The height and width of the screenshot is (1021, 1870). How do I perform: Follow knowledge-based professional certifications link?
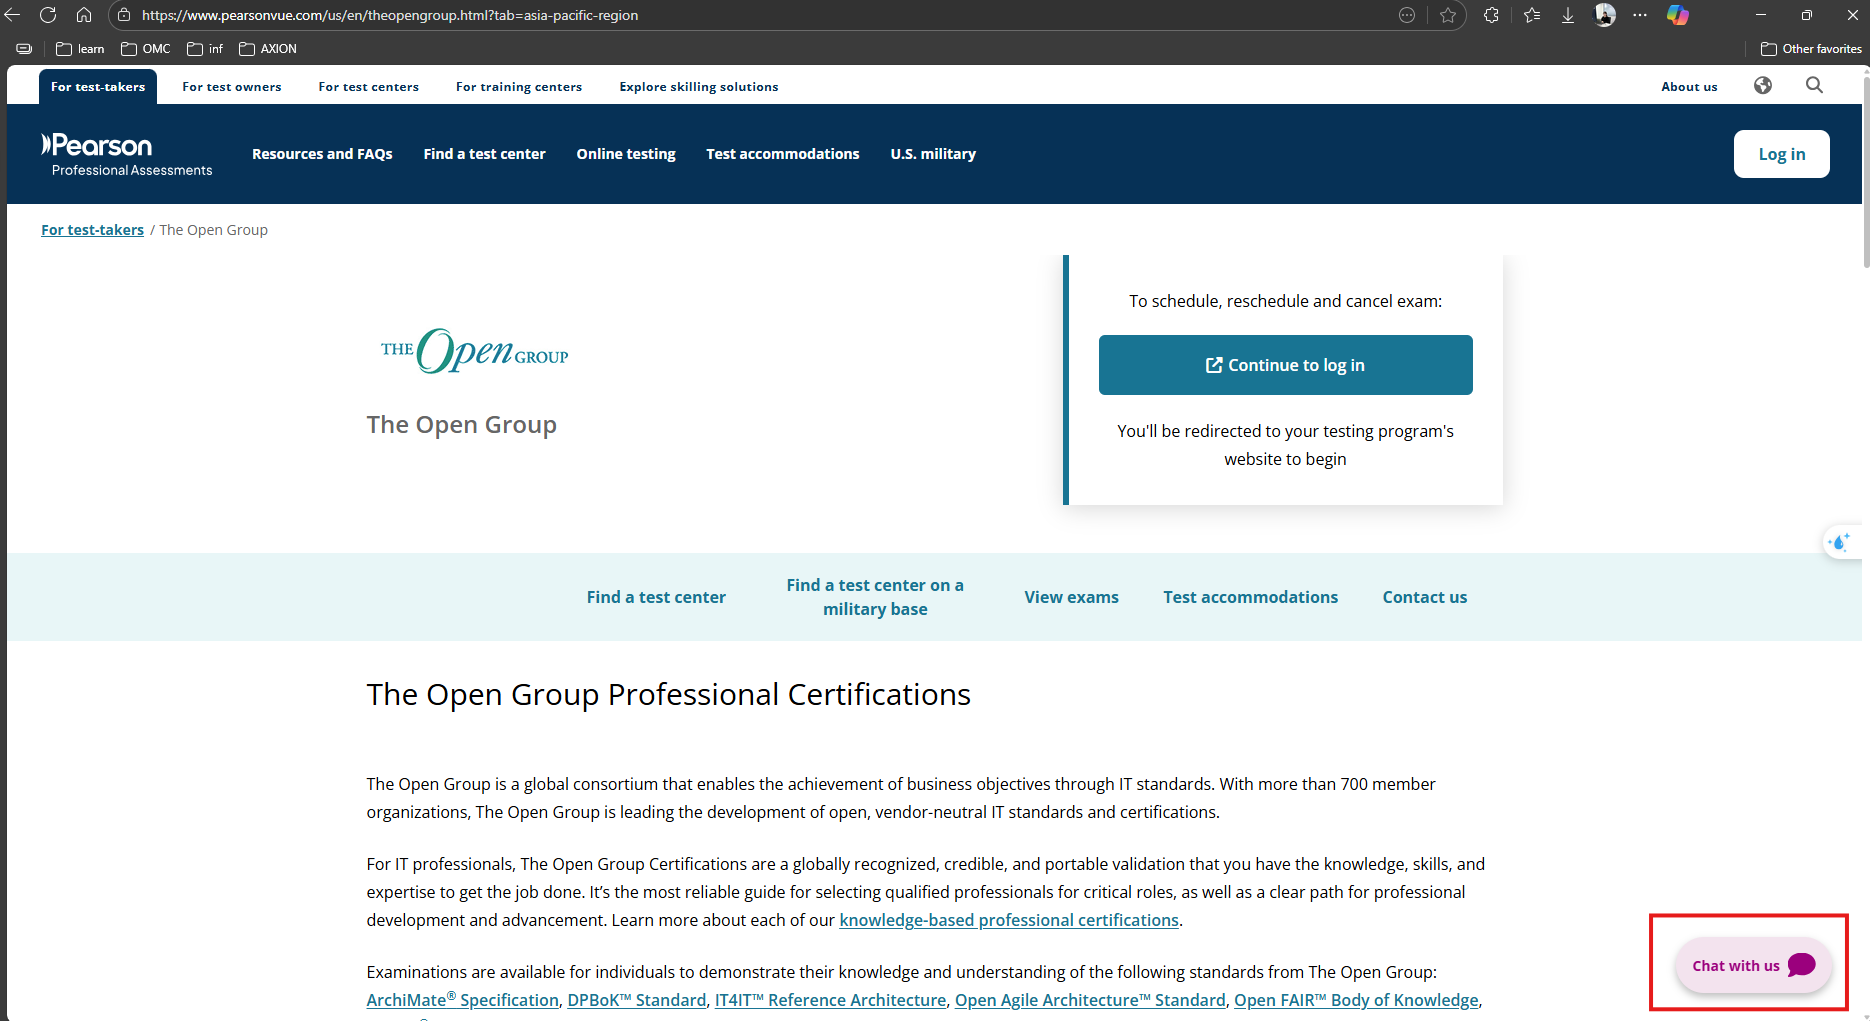coord(1009,920)
